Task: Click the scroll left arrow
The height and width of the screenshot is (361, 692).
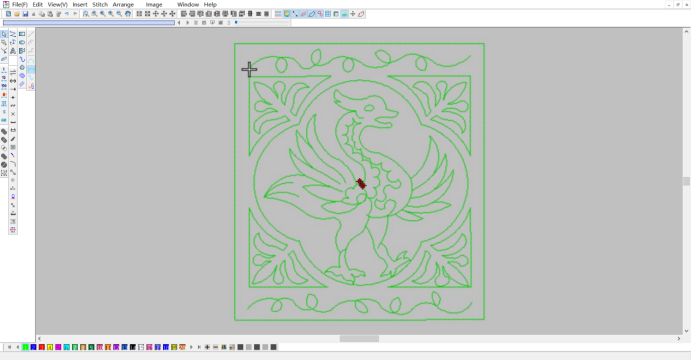Action: (39, 338)
